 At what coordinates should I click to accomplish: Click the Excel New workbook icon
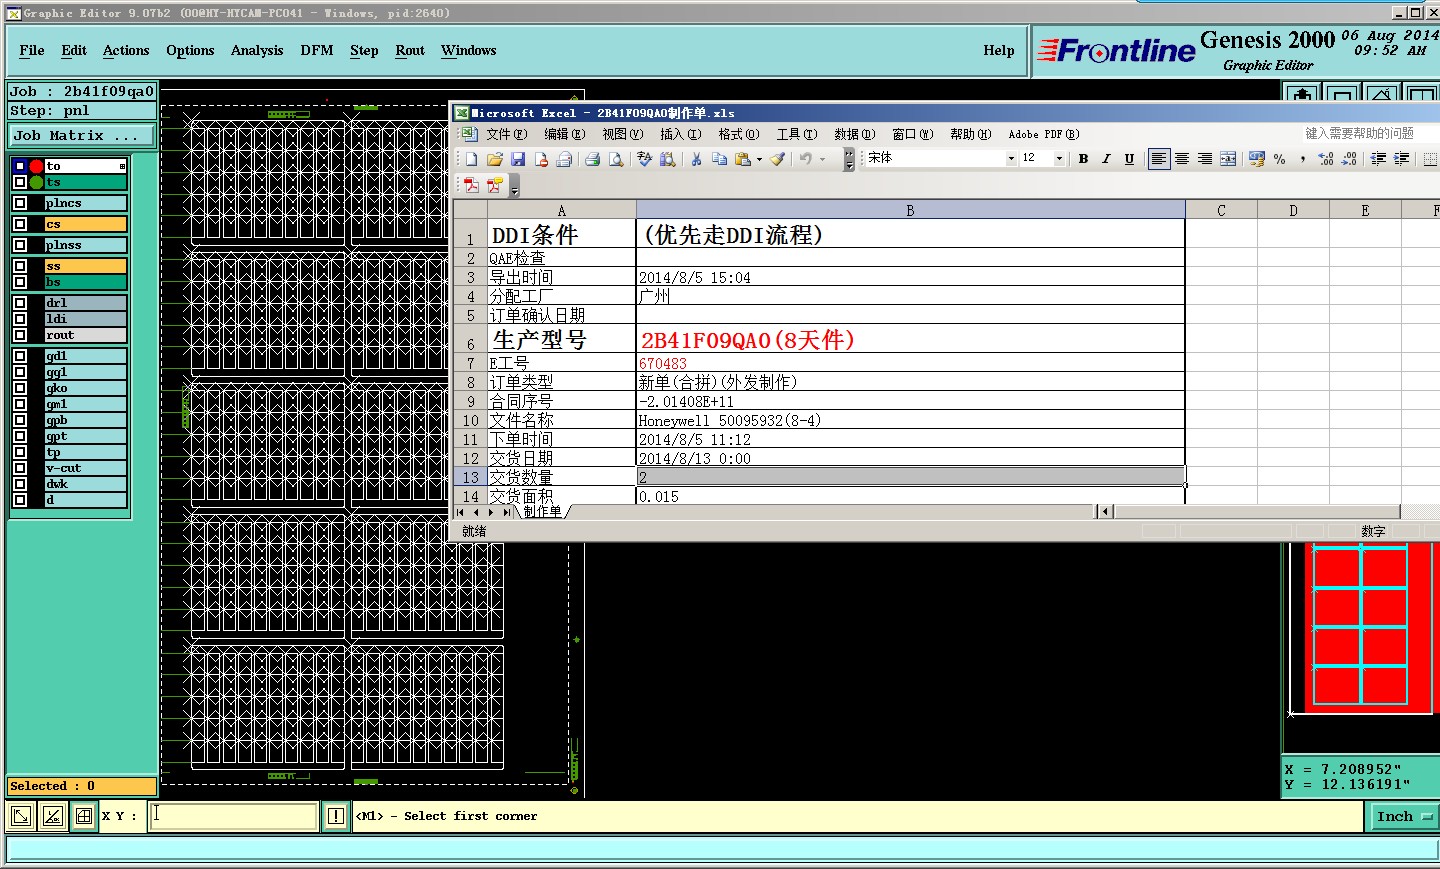point(471,159)
